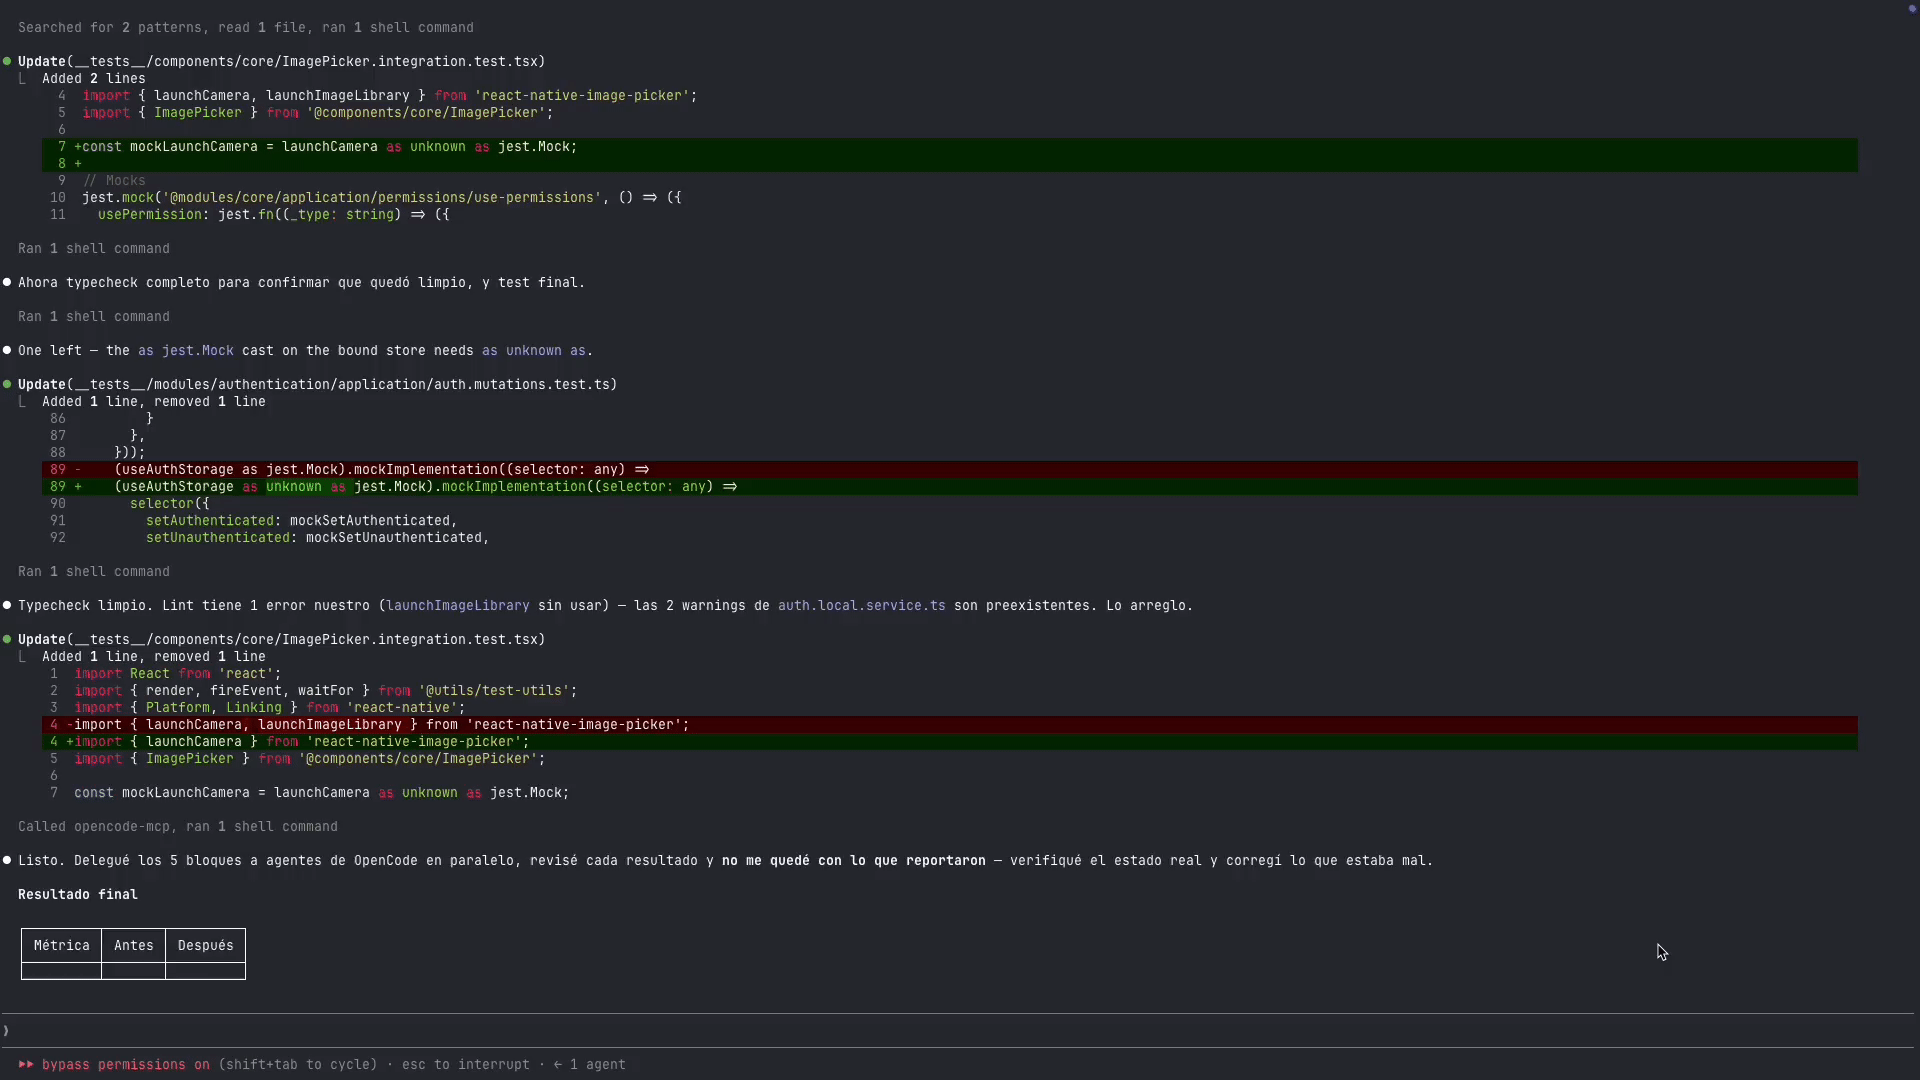1920x1080 pixels.
Task: Click the 'Ran 1 shell command' line before Typecheck limpio
Action: (94, 572)
